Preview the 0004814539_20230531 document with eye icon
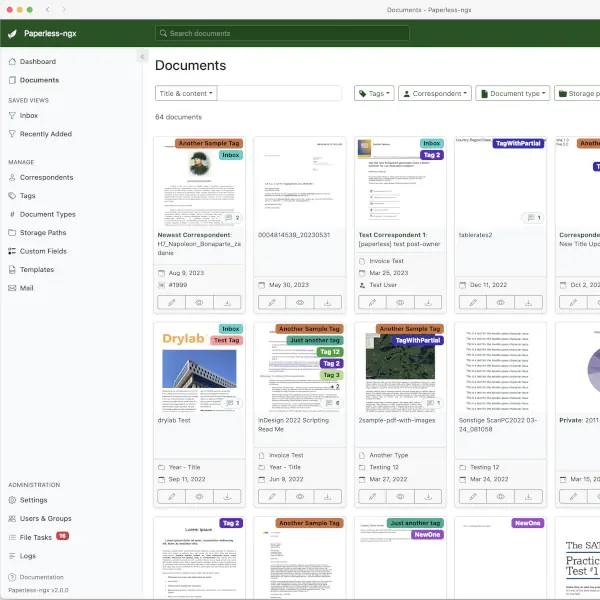This screenshot has height=600, width=600. coord(299,302)
